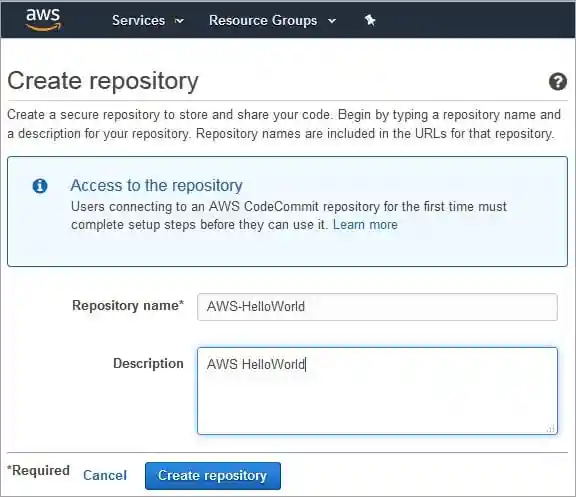Select the Create repository page heading

click(x=103, y=82)
